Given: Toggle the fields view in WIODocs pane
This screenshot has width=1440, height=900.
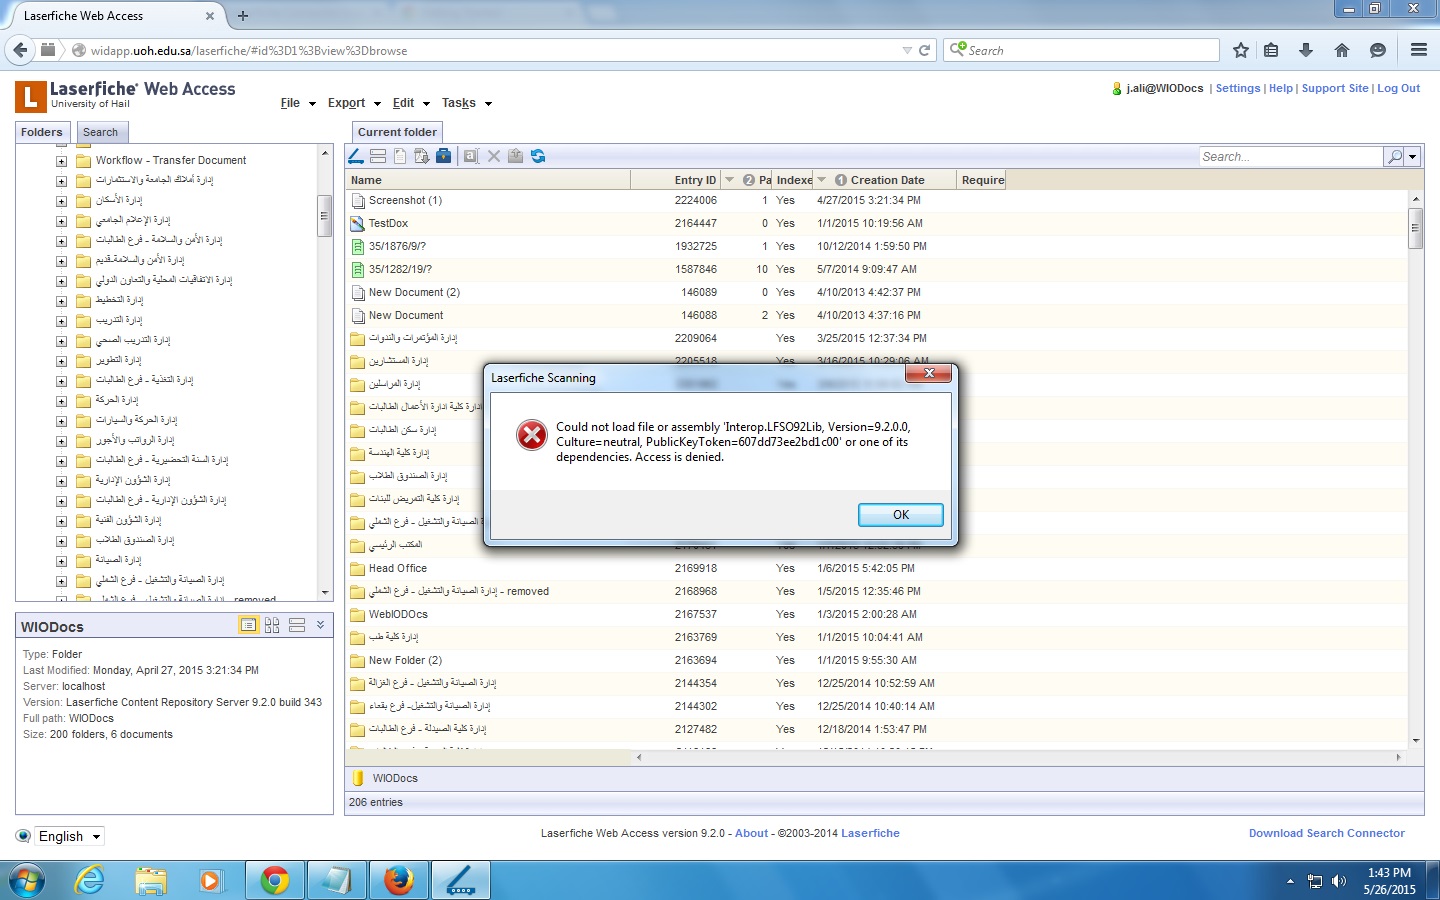Looking at the screenshot, I should (296, 625).
